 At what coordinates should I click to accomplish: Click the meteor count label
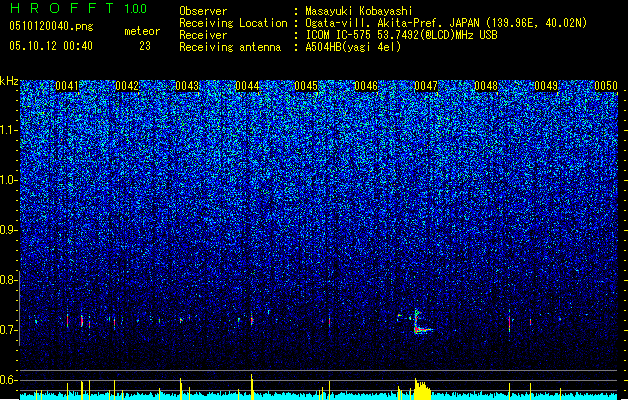click(x=142, y=31)
